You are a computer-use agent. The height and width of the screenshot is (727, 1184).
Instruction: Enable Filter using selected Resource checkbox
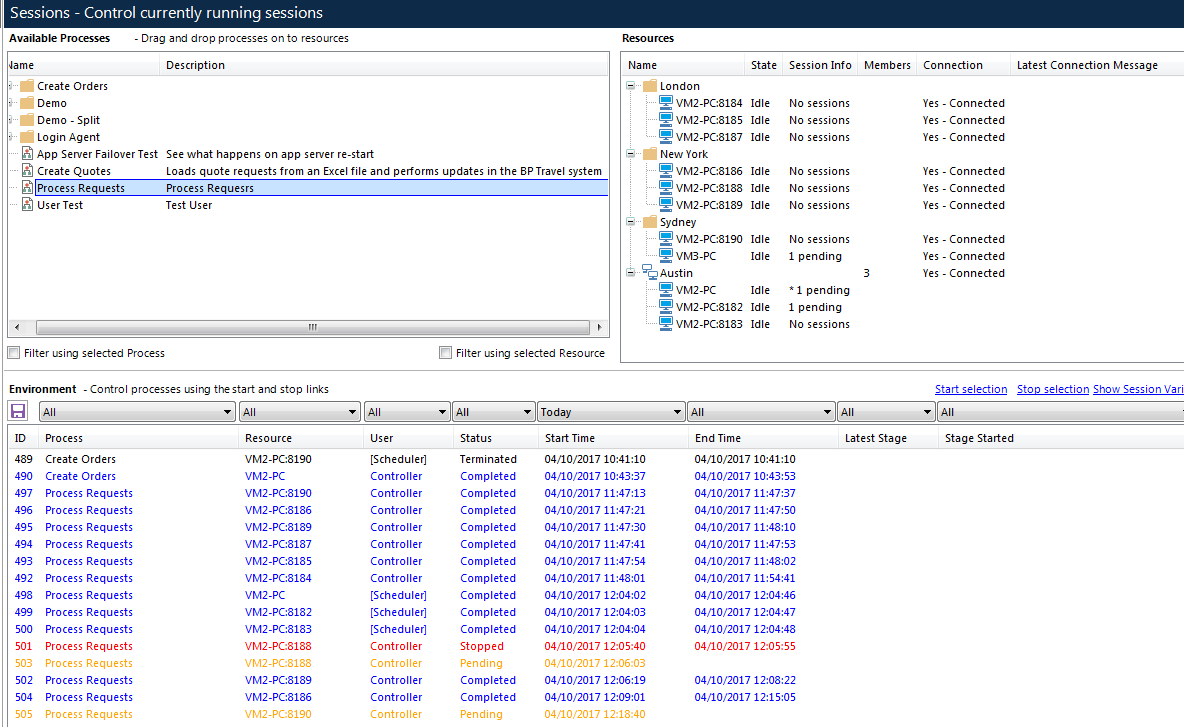(446, 353)
